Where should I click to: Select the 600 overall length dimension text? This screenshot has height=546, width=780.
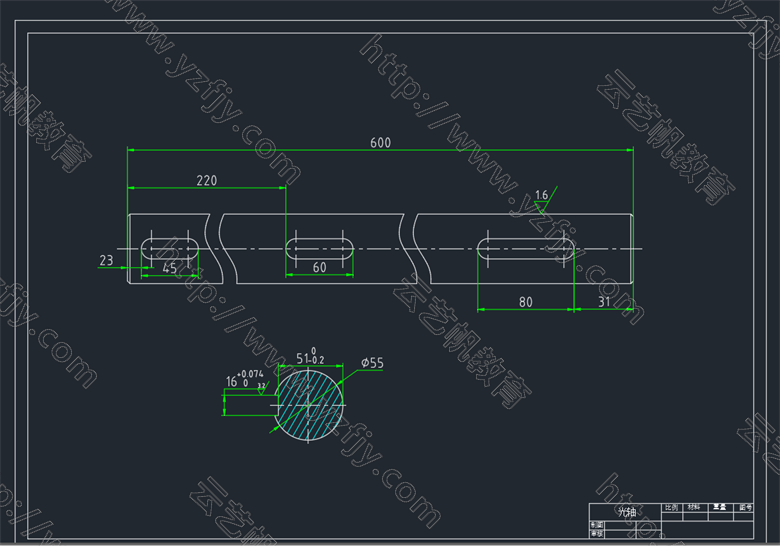[x=381, y=143]
